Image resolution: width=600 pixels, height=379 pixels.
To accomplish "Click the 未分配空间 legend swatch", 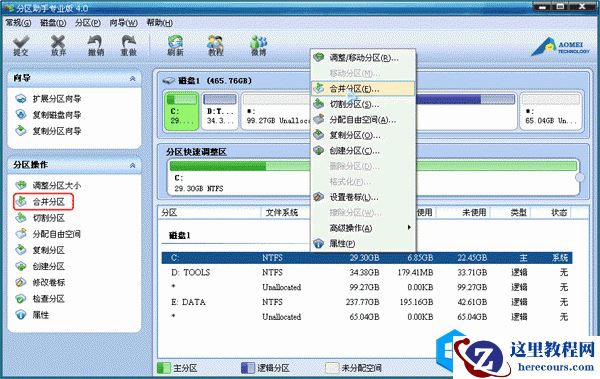I will [332, 368].
